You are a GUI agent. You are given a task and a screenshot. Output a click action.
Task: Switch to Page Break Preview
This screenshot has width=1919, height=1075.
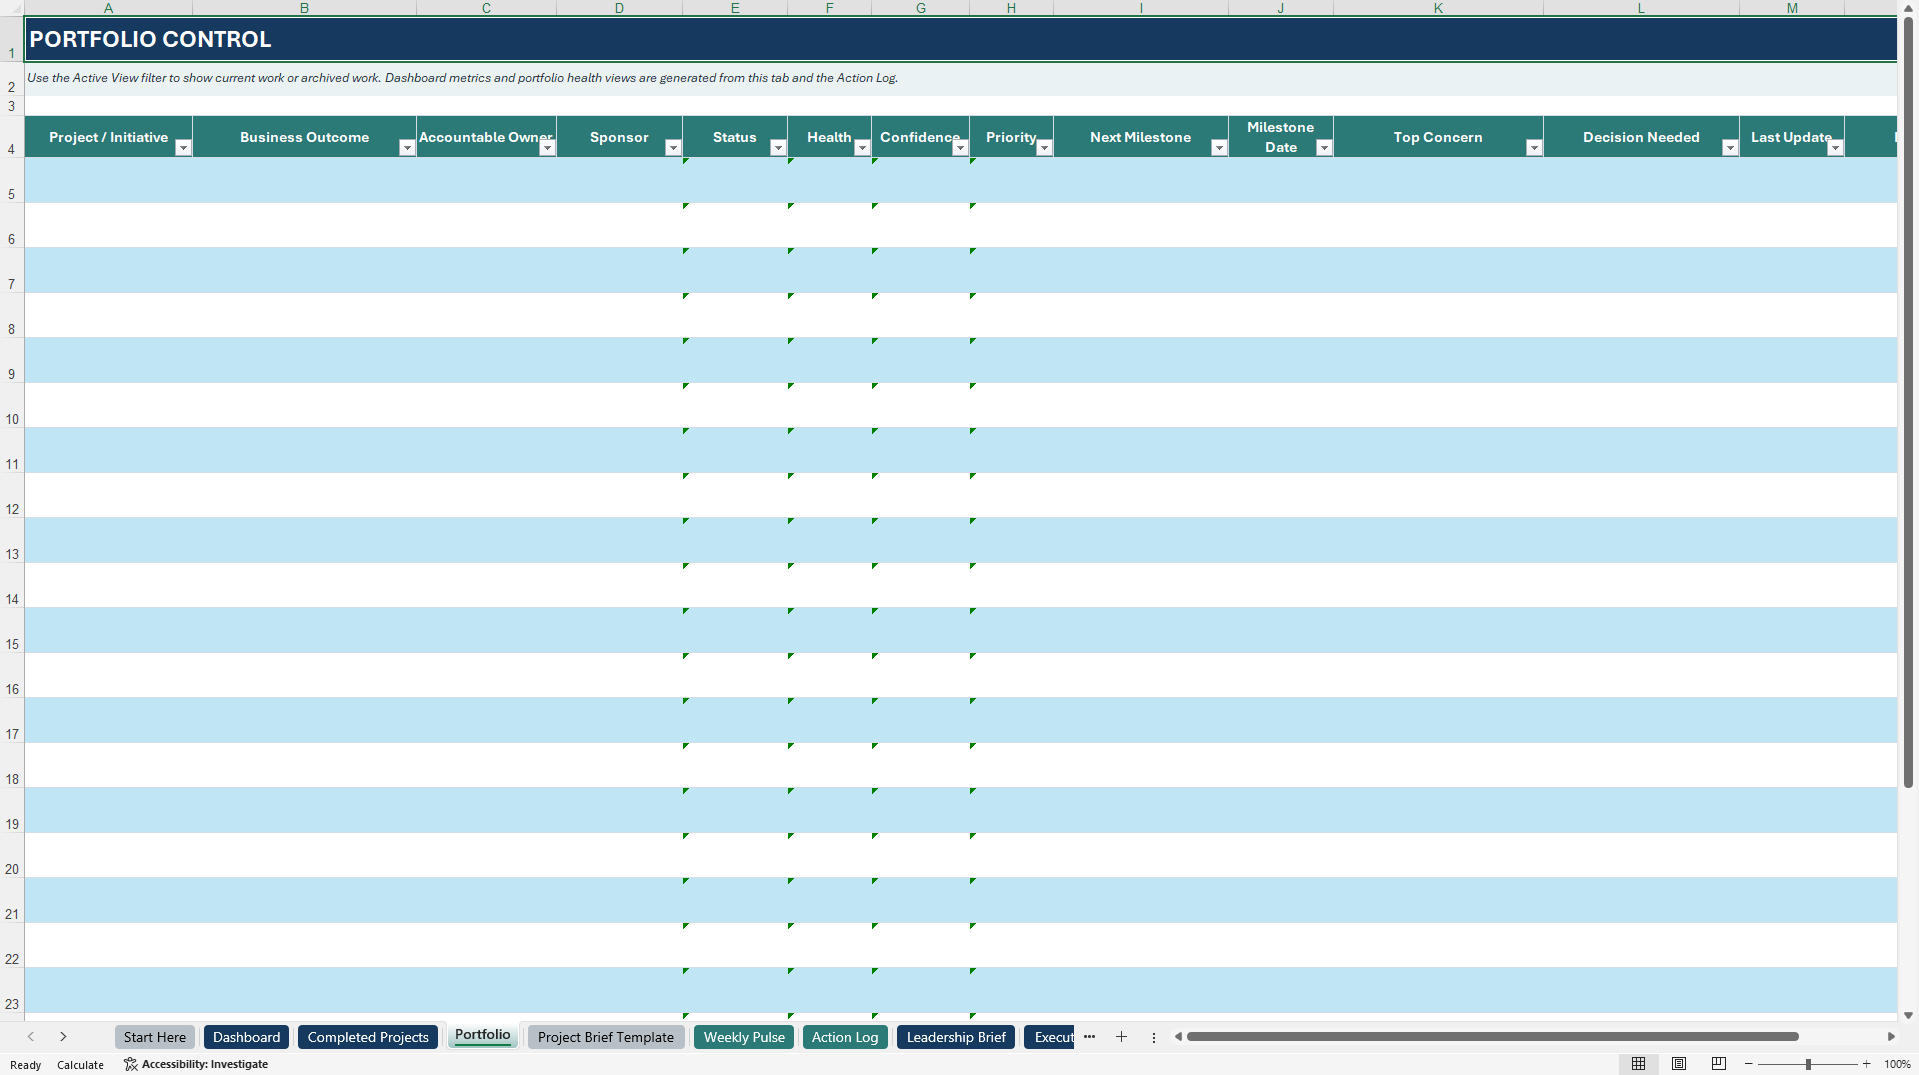tap(1719, 1064)
